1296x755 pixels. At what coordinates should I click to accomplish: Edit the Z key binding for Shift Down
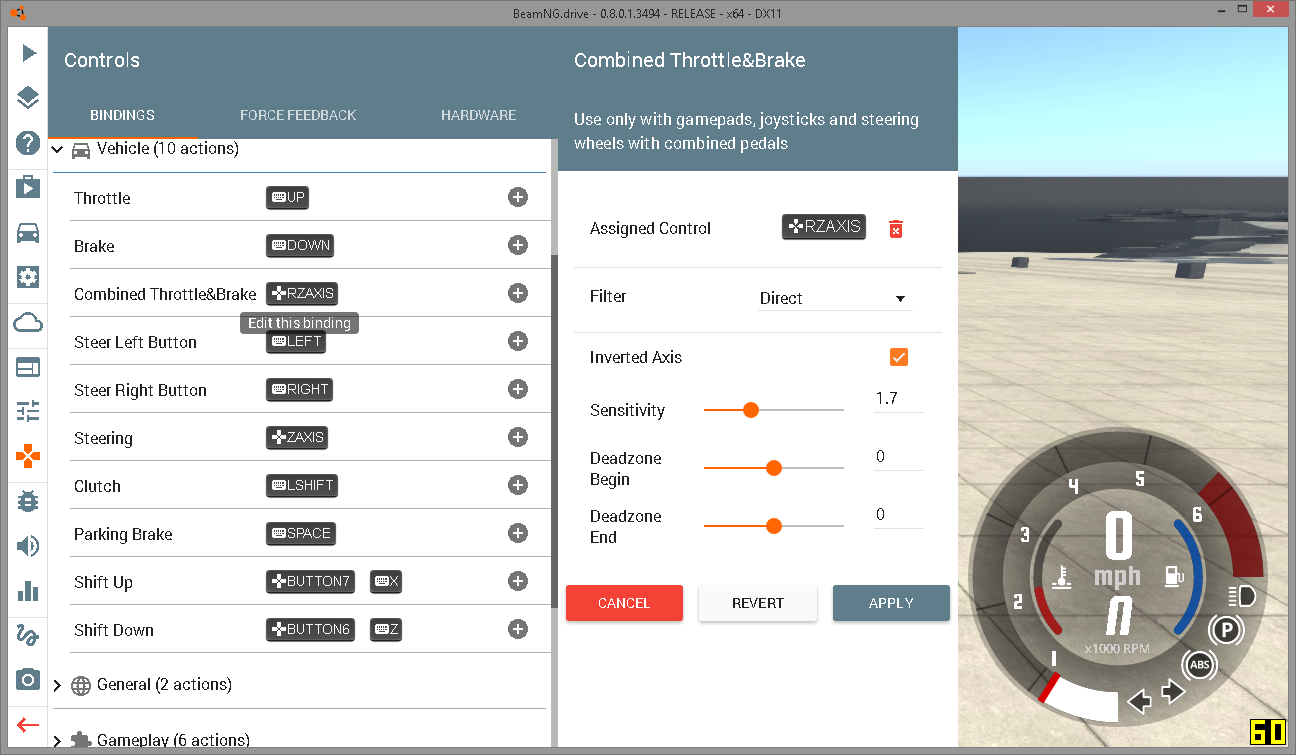click(x=386, y=630)
